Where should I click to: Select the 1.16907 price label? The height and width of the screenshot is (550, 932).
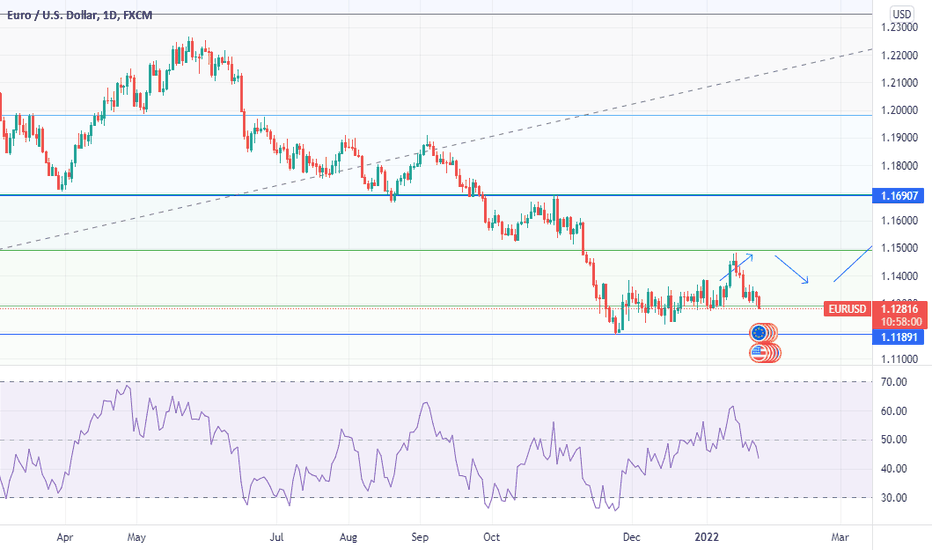(898, 195)
